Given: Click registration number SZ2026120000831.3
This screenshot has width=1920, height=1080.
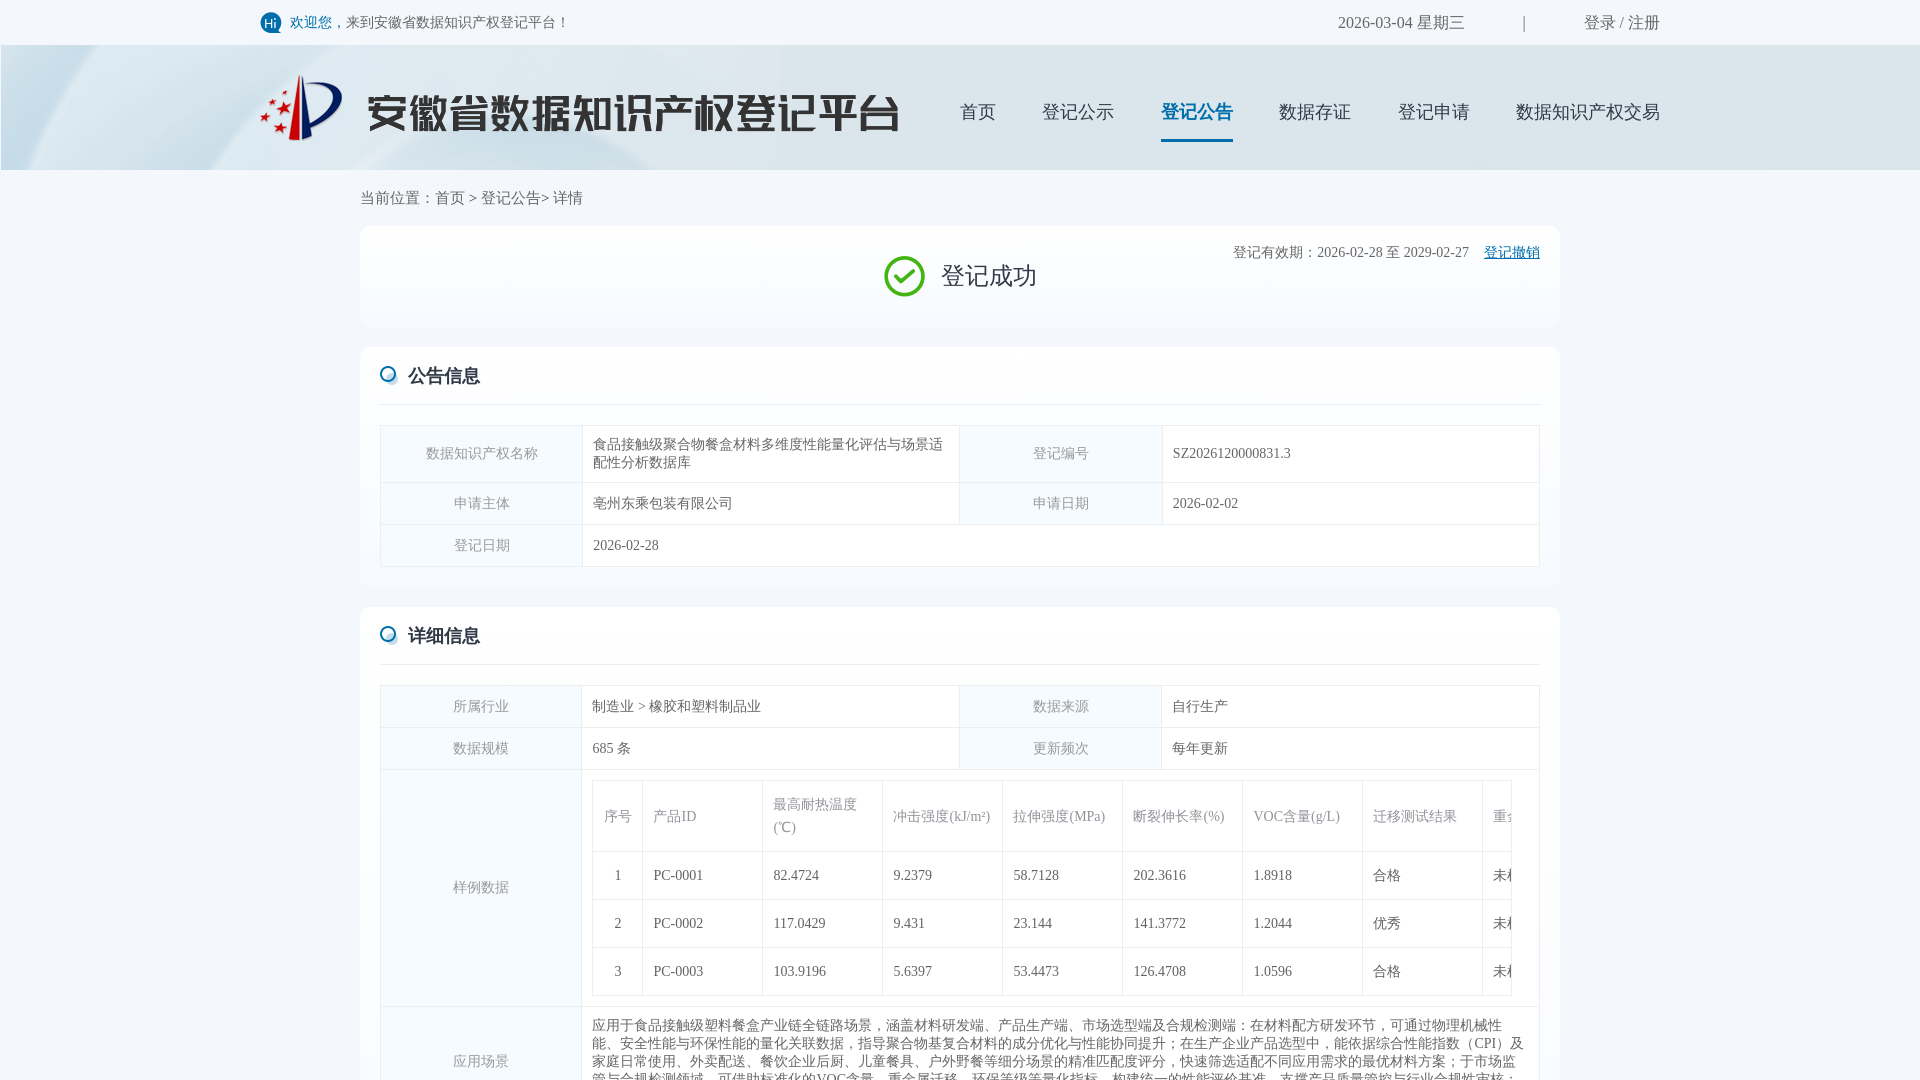Looking at the screenshot, I should pyautogui.click(x=1231, y=454).
